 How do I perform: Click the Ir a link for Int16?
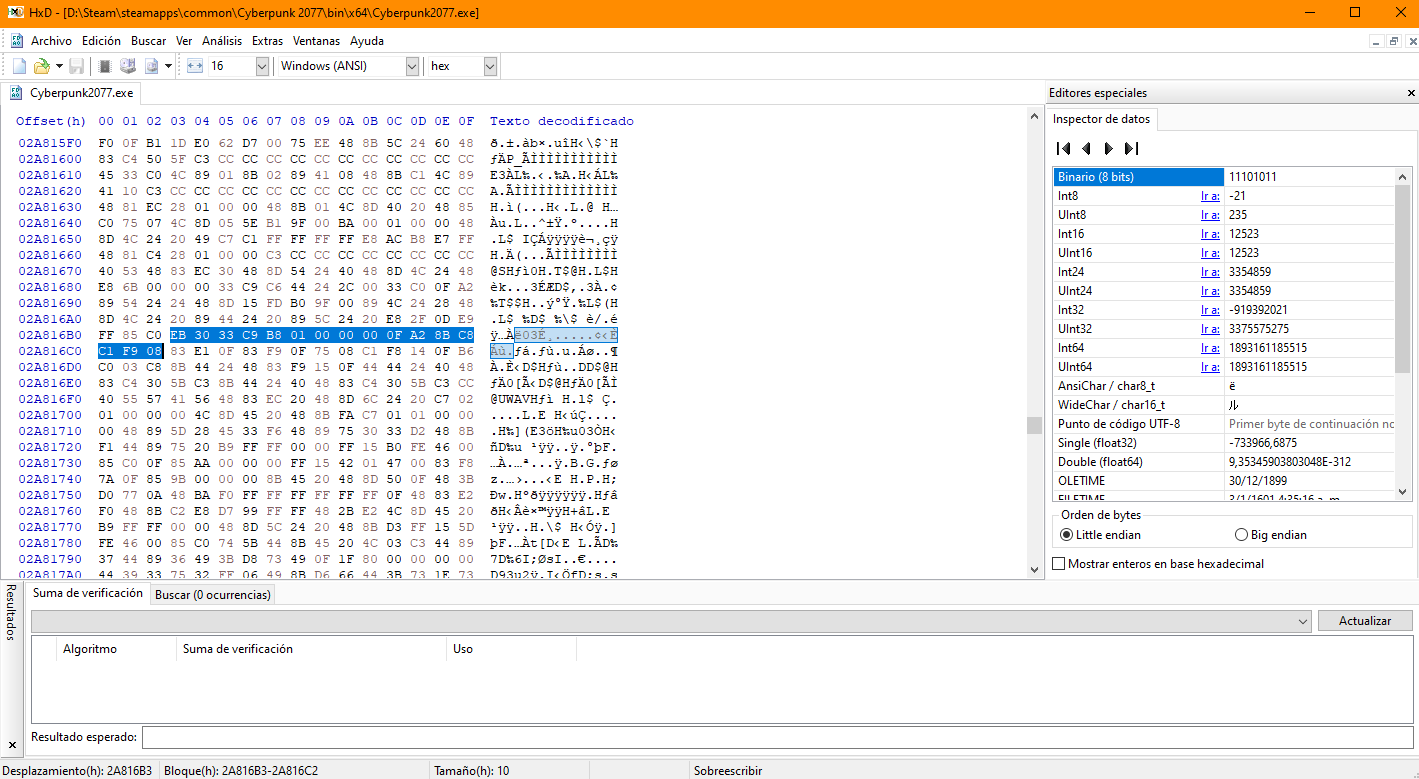[1210, 234]
